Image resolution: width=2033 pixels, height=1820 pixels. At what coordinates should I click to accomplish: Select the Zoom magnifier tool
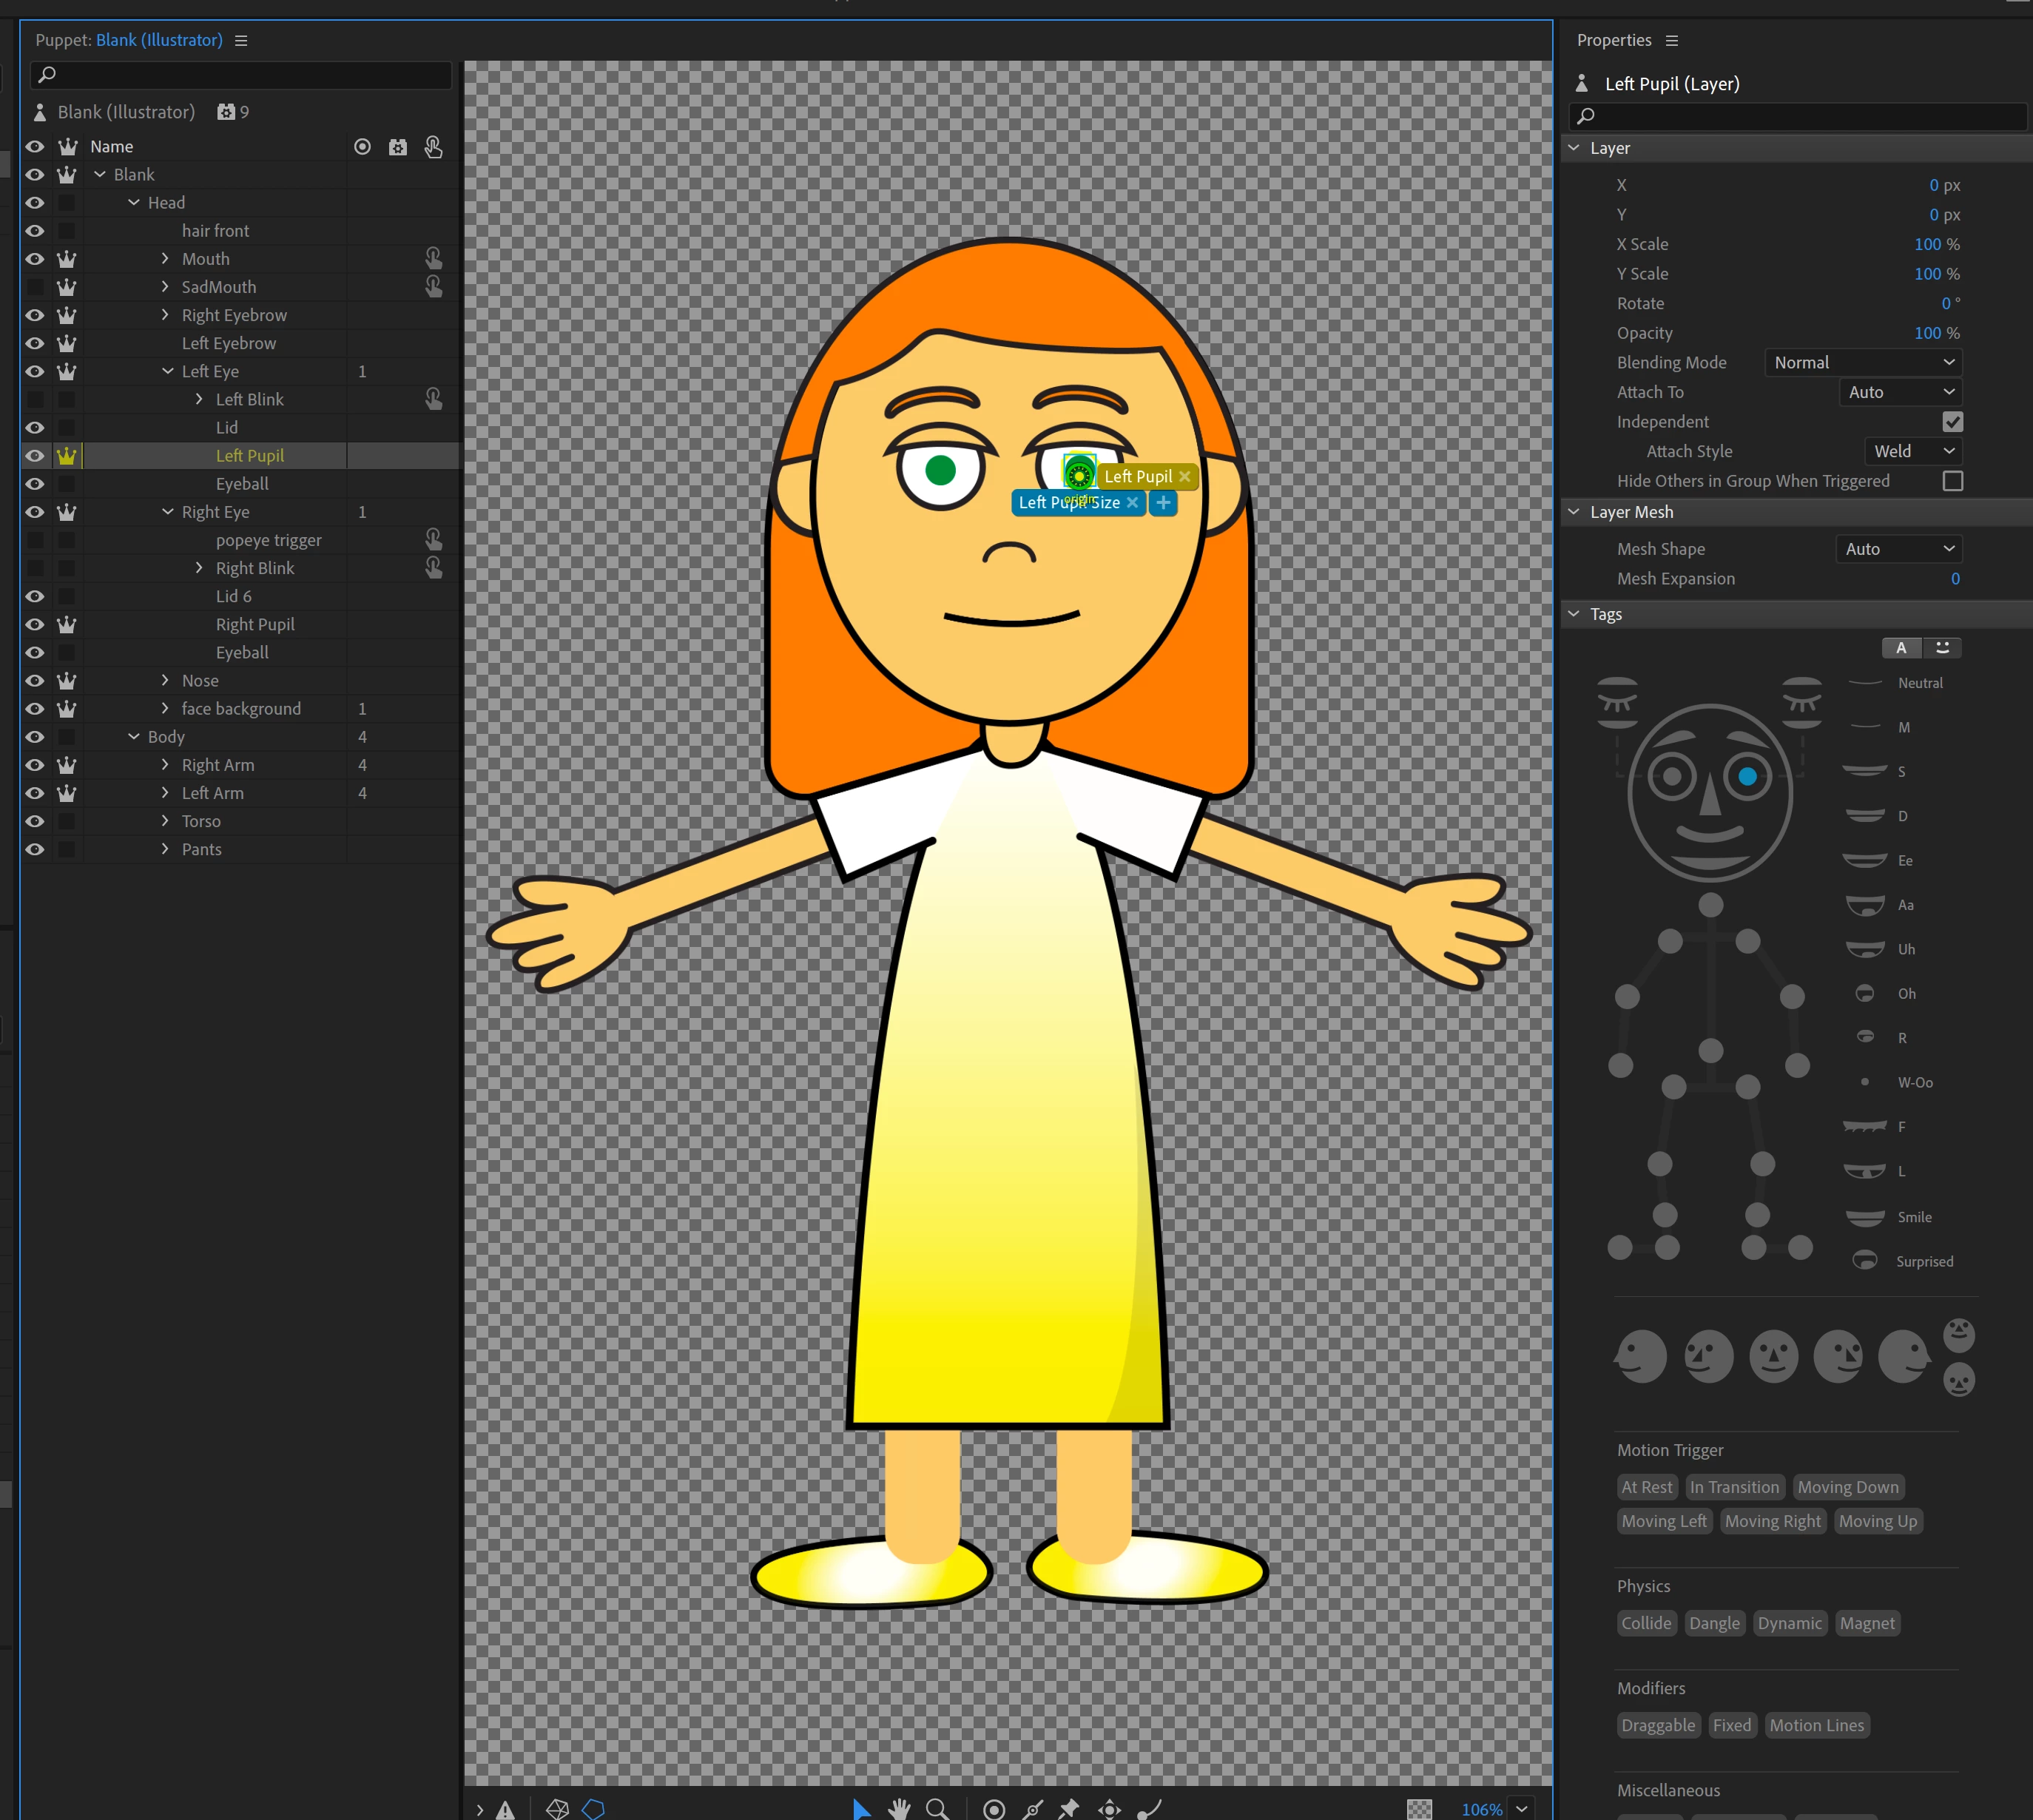coord(937,1808)
